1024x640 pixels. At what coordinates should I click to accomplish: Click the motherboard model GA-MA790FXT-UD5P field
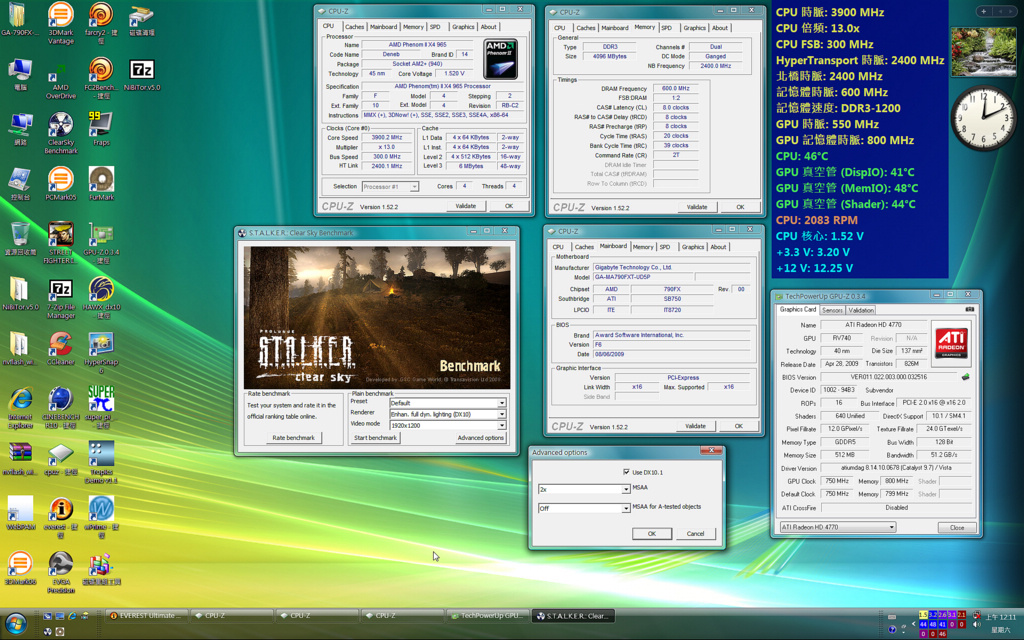click(x=643, y=277)
